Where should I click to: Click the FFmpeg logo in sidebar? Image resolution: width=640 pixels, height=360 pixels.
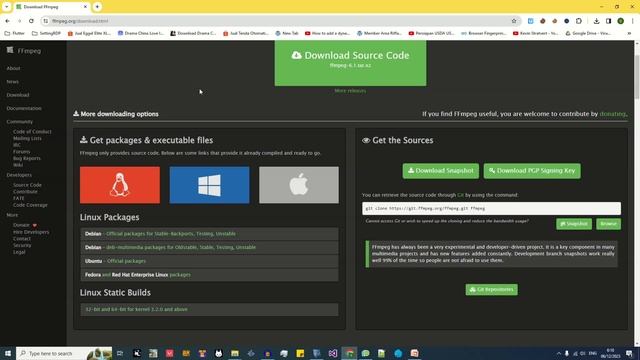coord(24,51)
